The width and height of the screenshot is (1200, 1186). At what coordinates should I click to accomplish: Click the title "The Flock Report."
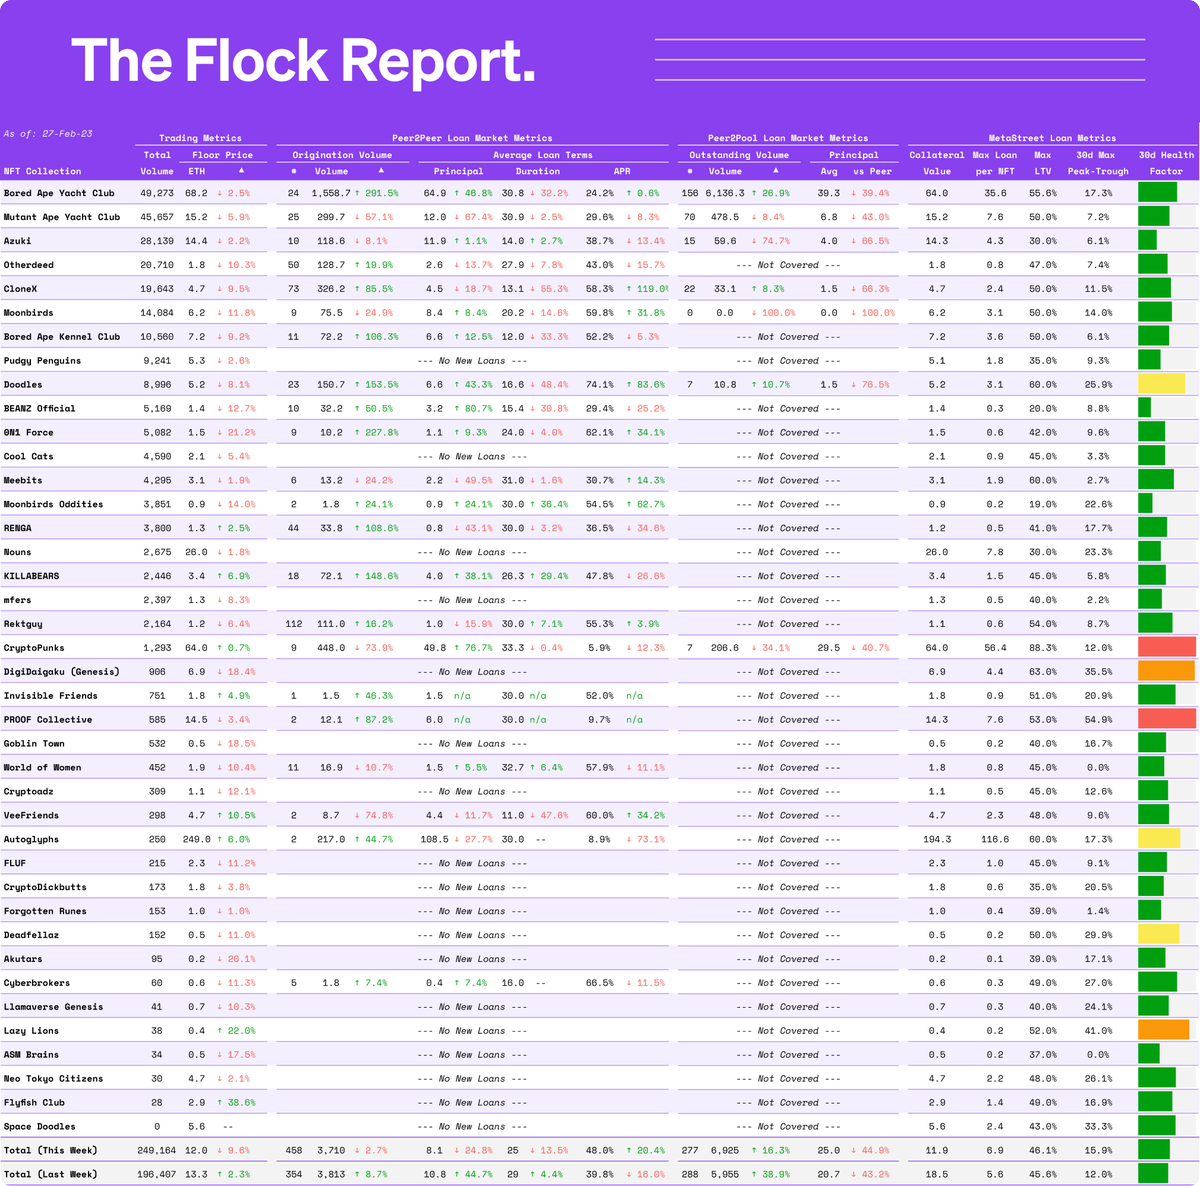303,60
